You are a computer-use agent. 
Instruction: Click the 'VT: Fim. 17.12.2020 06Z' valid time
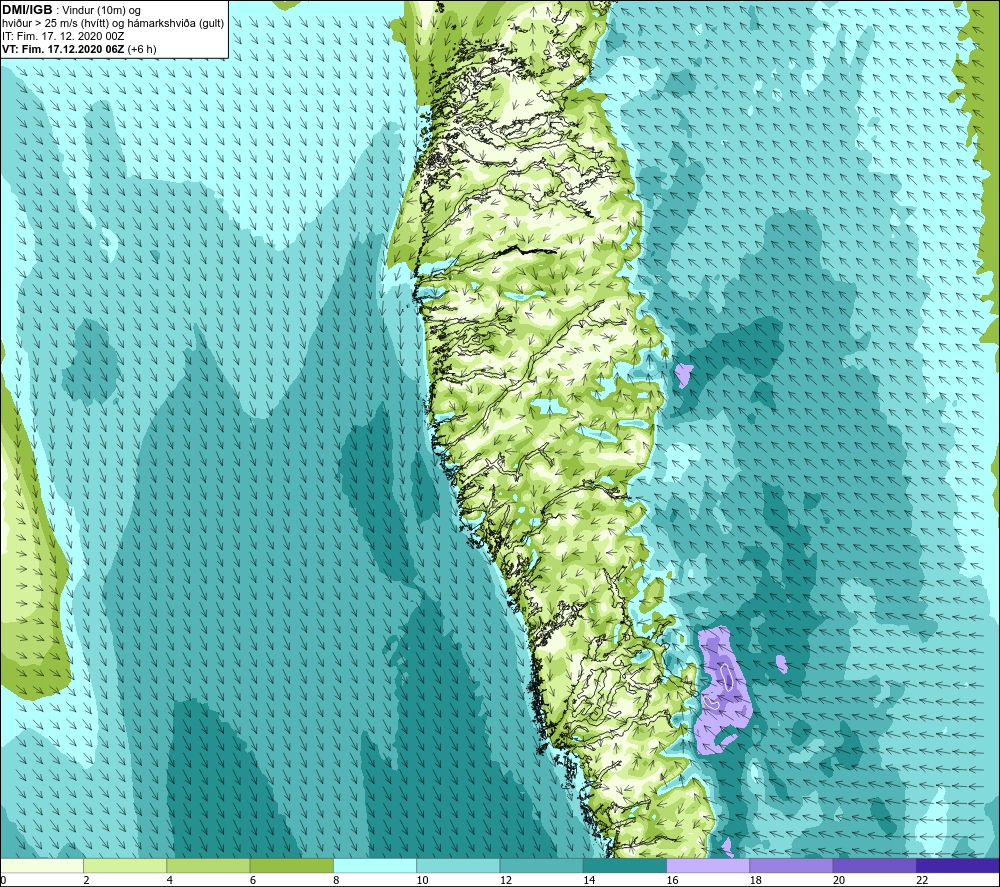click(63, 49)
